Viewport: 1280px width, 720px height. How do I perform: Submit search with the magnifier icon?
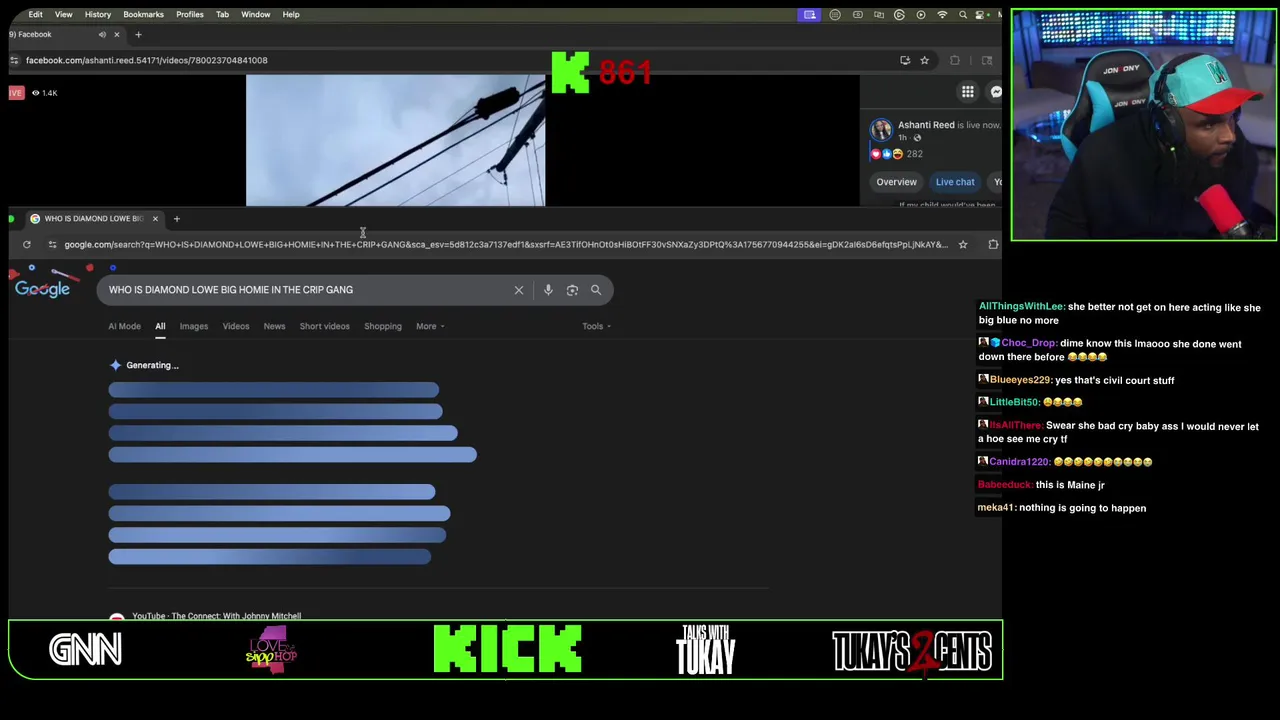pyautogui.click(x=596, y=290)
